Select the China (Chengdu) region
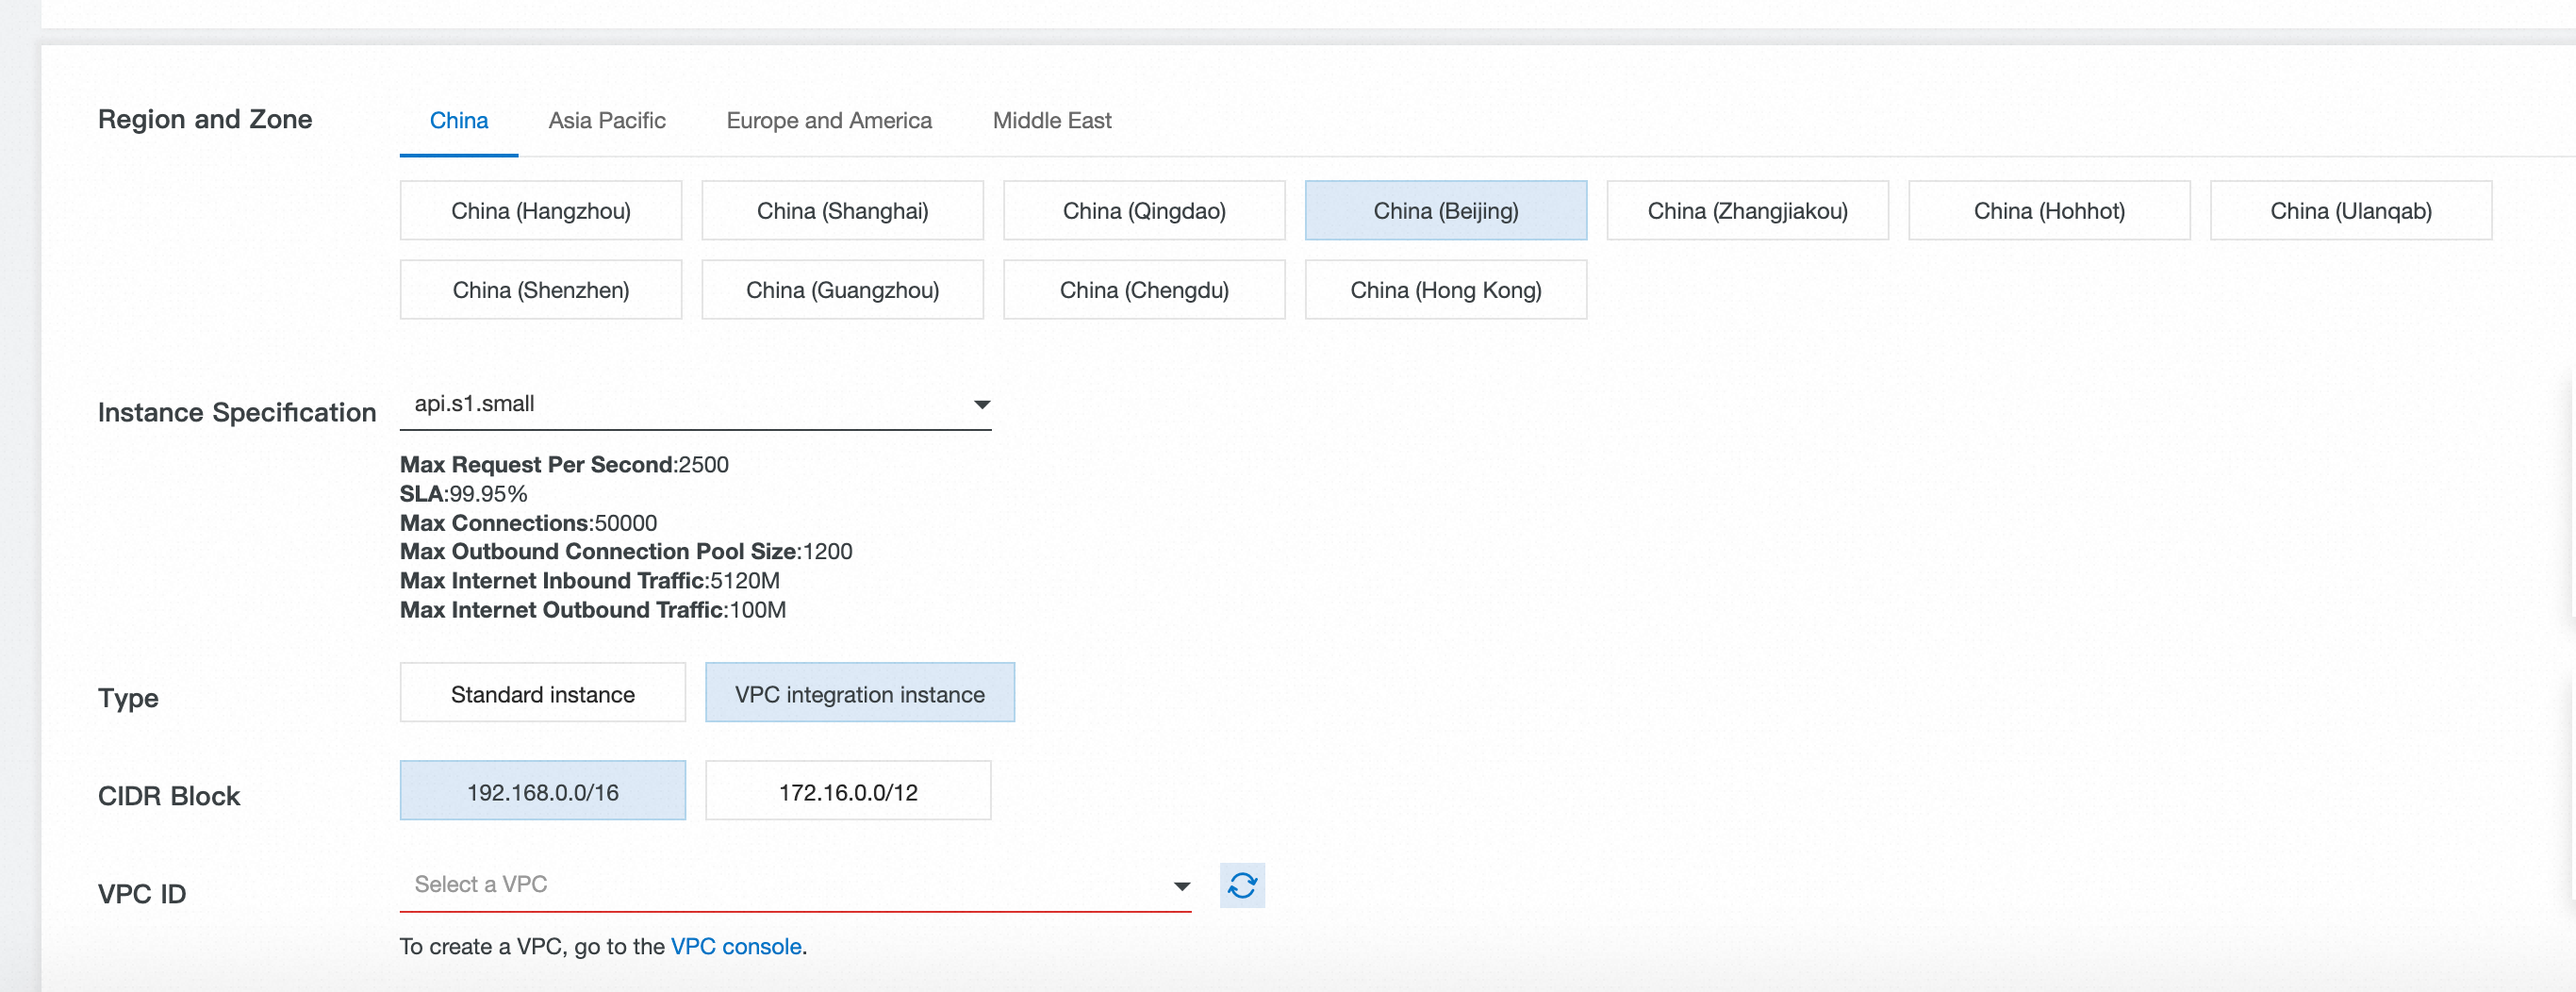2576x992 pixels. (x=1144, y=290)
